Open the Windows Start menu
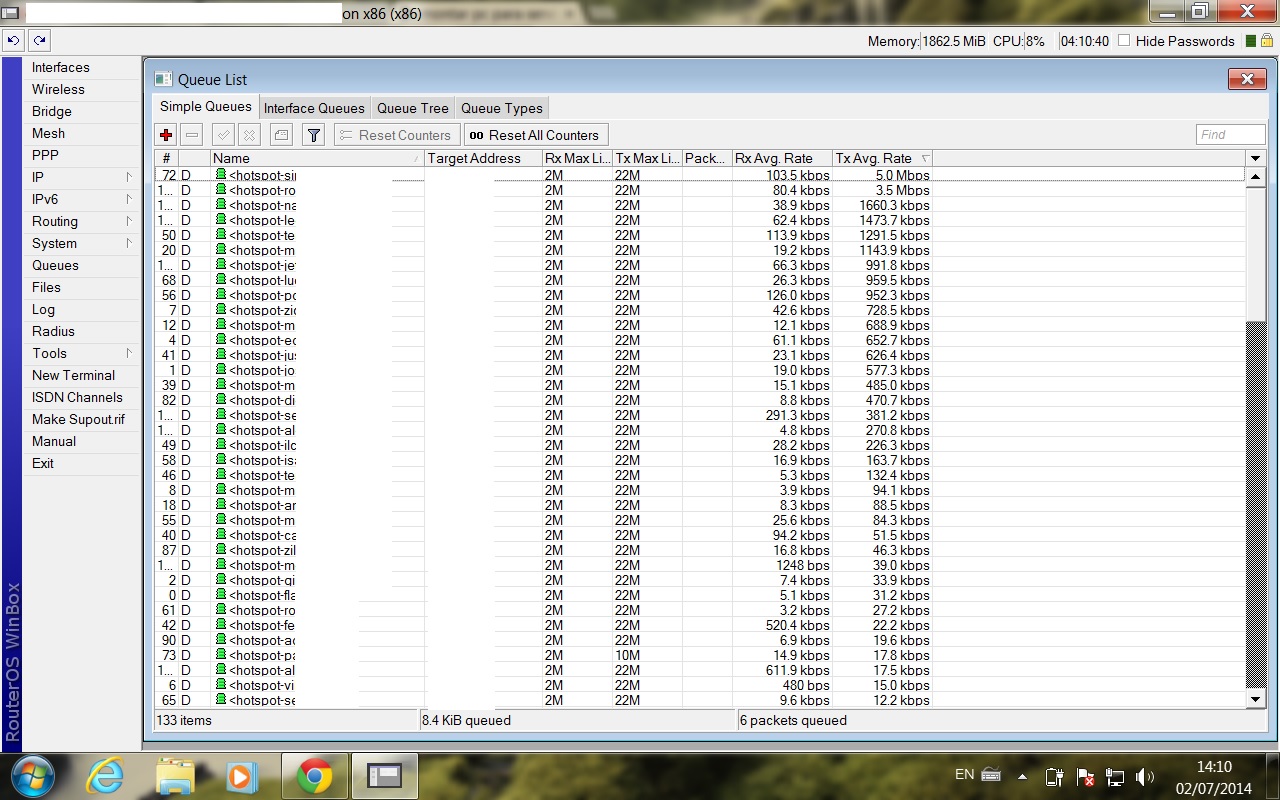Image resolution: width=1280 pixels, height=800 pixels. [x=33, y=776]
